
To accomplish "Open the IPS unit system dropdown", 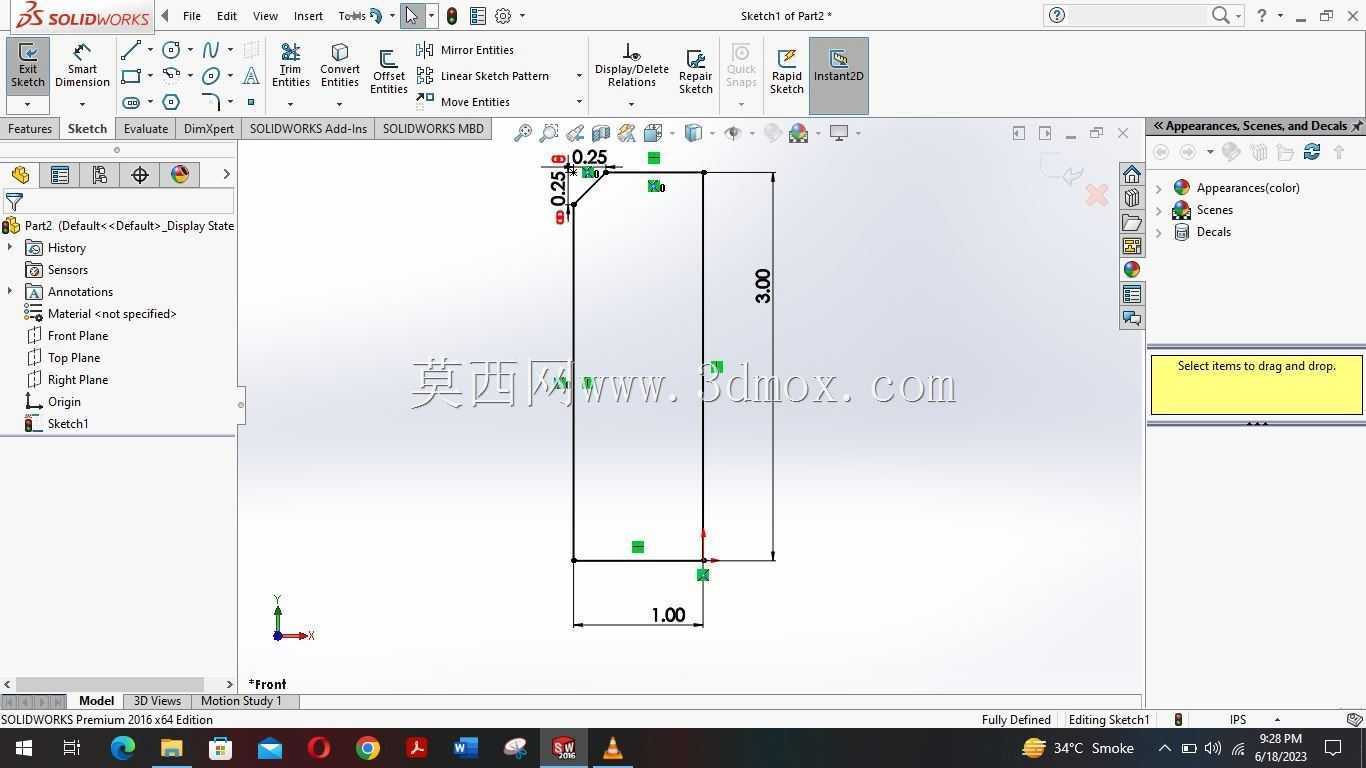I will tap(1277, 720).
